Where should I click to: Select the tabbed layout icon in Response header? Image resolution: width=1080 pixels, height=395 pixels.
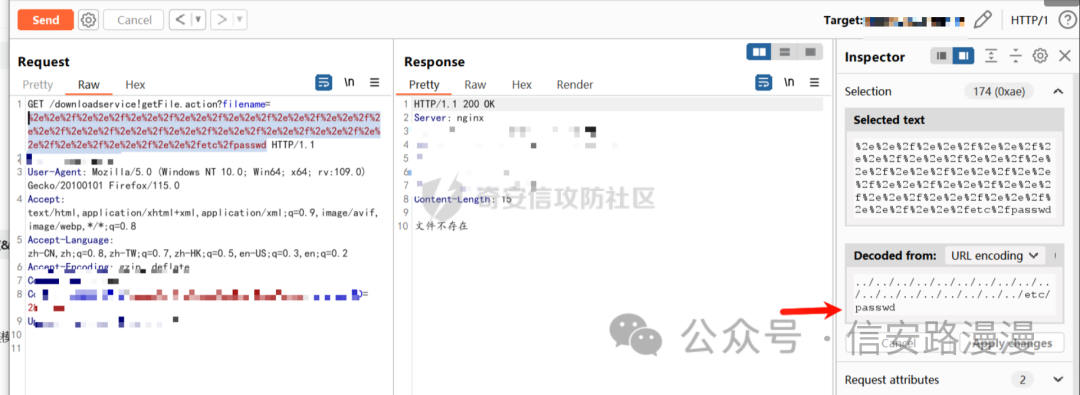point(811,52)
